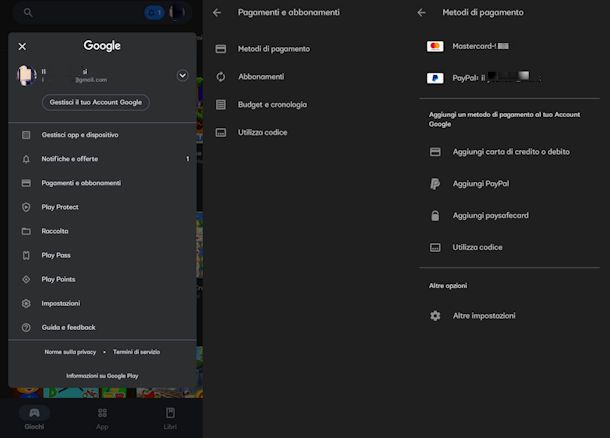Click the account profile picture
Screen dimensions: 610x438
pyautogui.click(x=27, y=75)
